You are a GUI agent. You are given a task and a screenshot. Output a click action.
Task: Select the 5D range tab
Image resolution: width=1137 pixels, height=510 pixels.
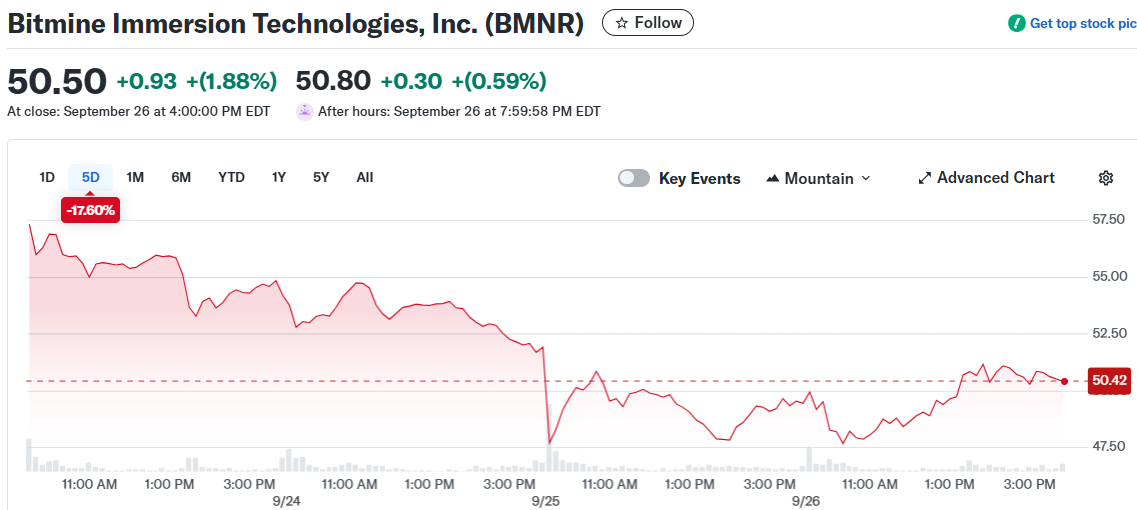point(91,177)
